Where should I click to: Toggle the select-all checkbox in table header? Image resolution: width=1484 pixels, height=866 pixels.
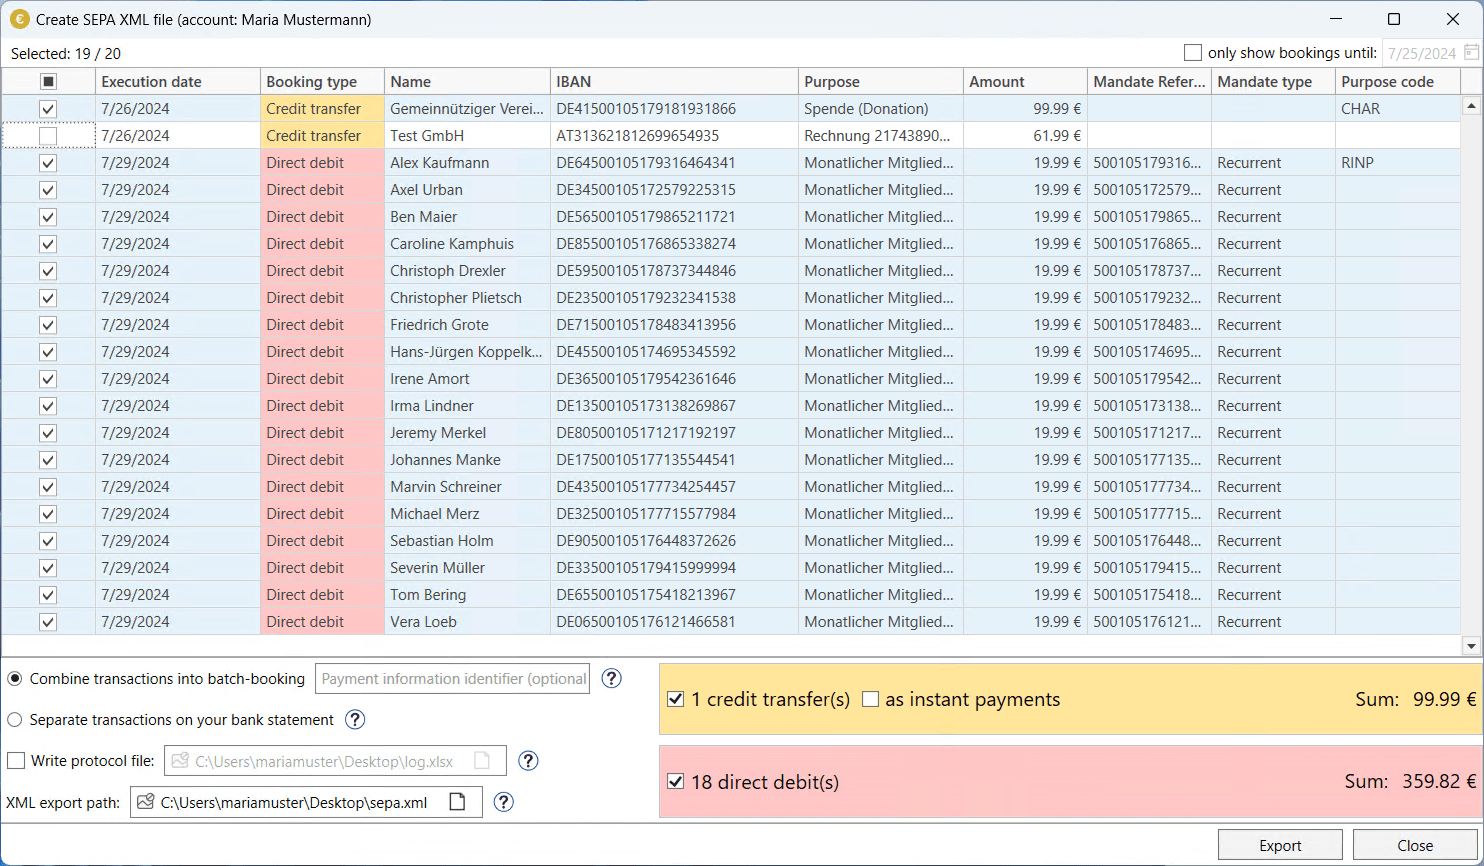(48, 82)
